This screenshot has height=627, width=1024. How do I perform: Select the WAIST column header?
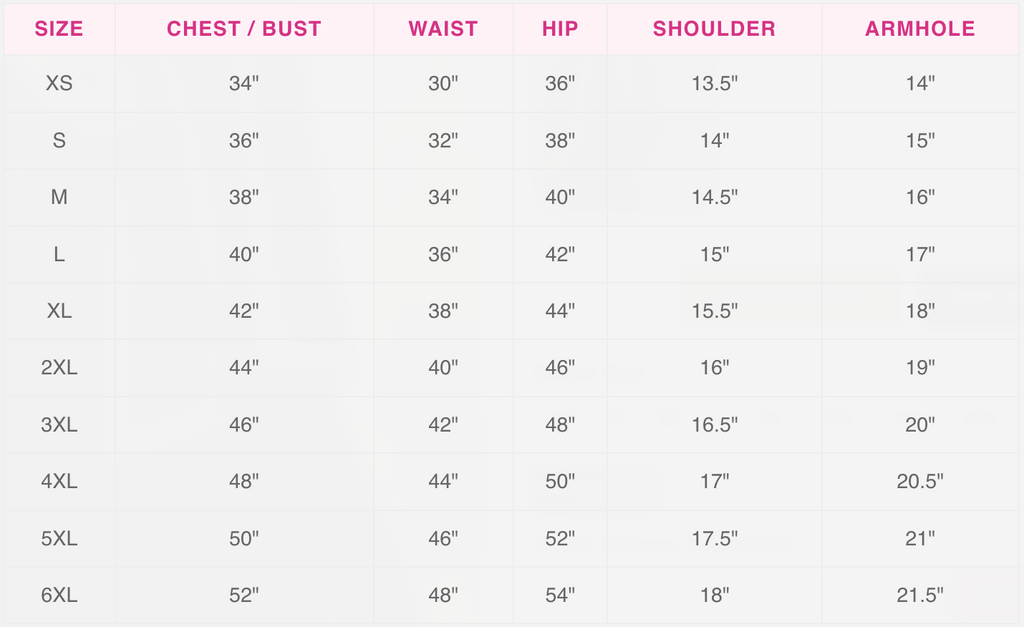tap(443, 29)
